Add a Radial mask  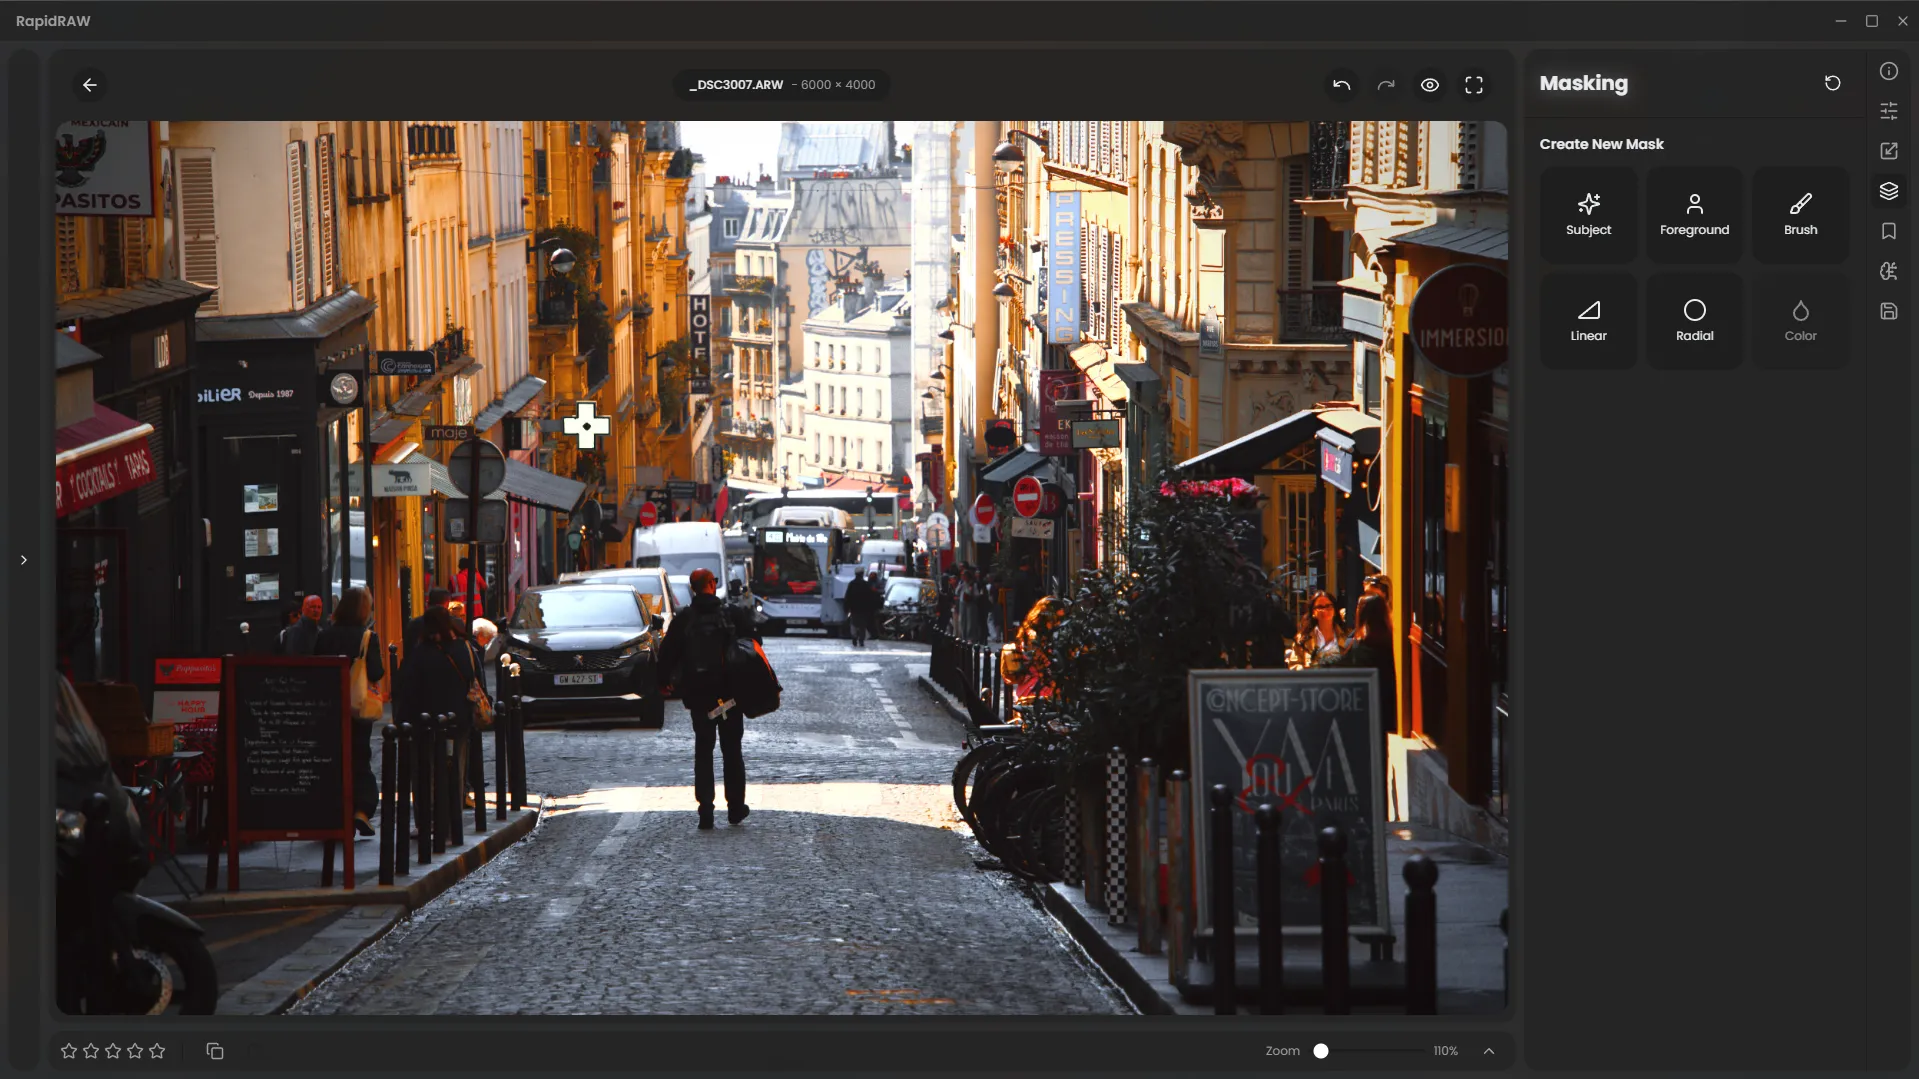1694,321
